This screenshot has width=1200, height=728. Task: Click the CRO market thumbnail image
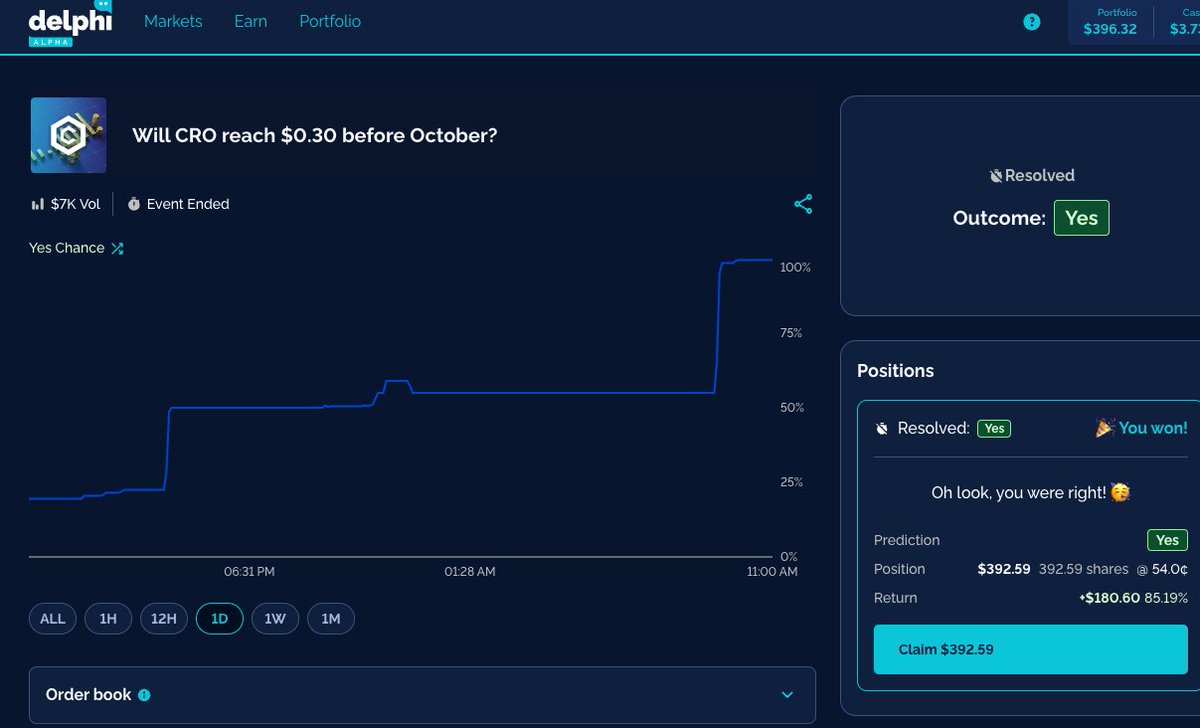[69, 135]
